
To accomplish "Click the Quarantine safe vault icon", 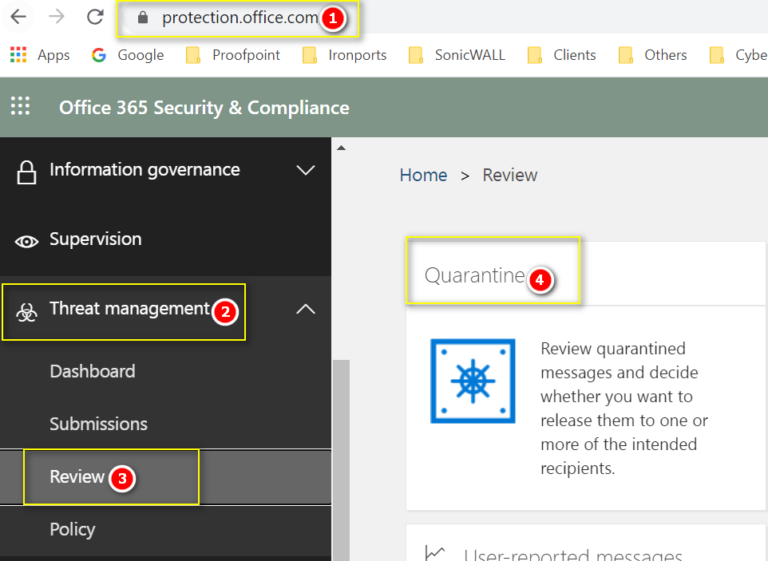I will (x=473, y=381).
